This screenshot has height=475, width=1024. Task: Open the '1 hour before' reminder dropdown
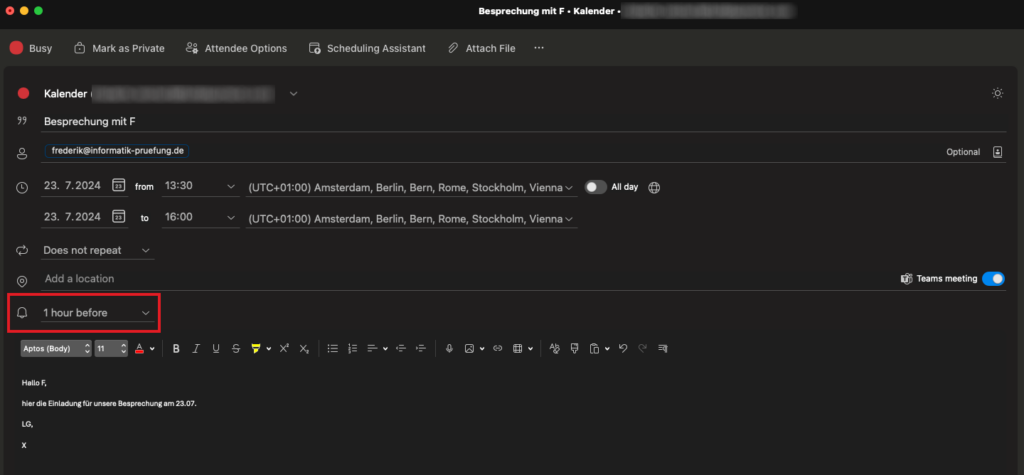pyautogui.click(x=97, y=313)
